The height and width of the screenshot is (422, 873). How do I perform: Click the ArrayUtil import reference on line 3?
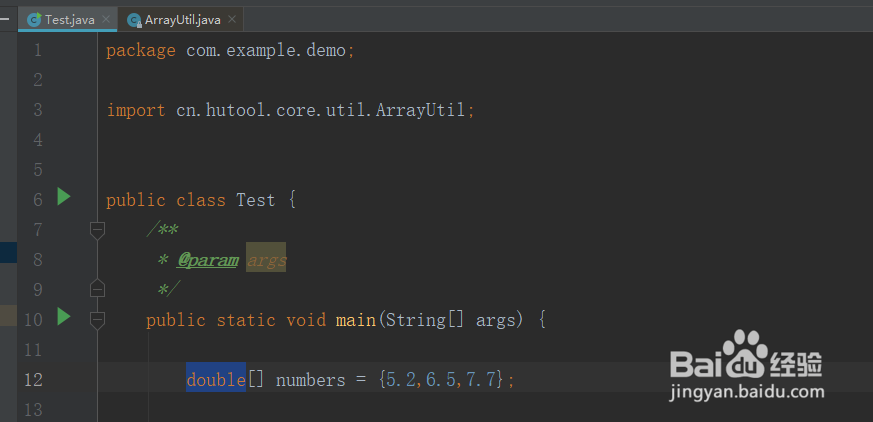coord(420,110)
